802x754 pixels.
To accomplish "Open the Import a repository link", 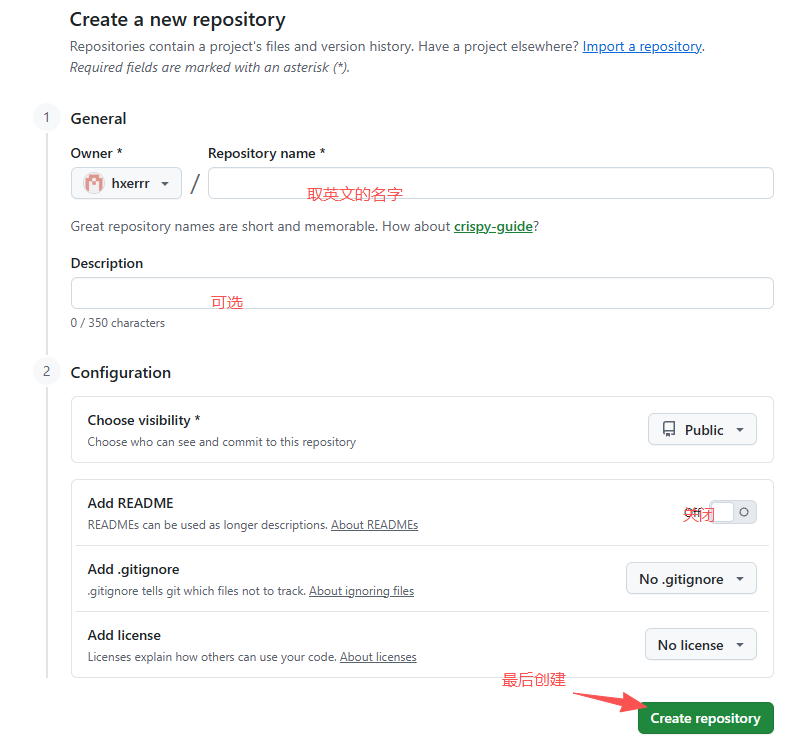I will [x=642, y=47].
